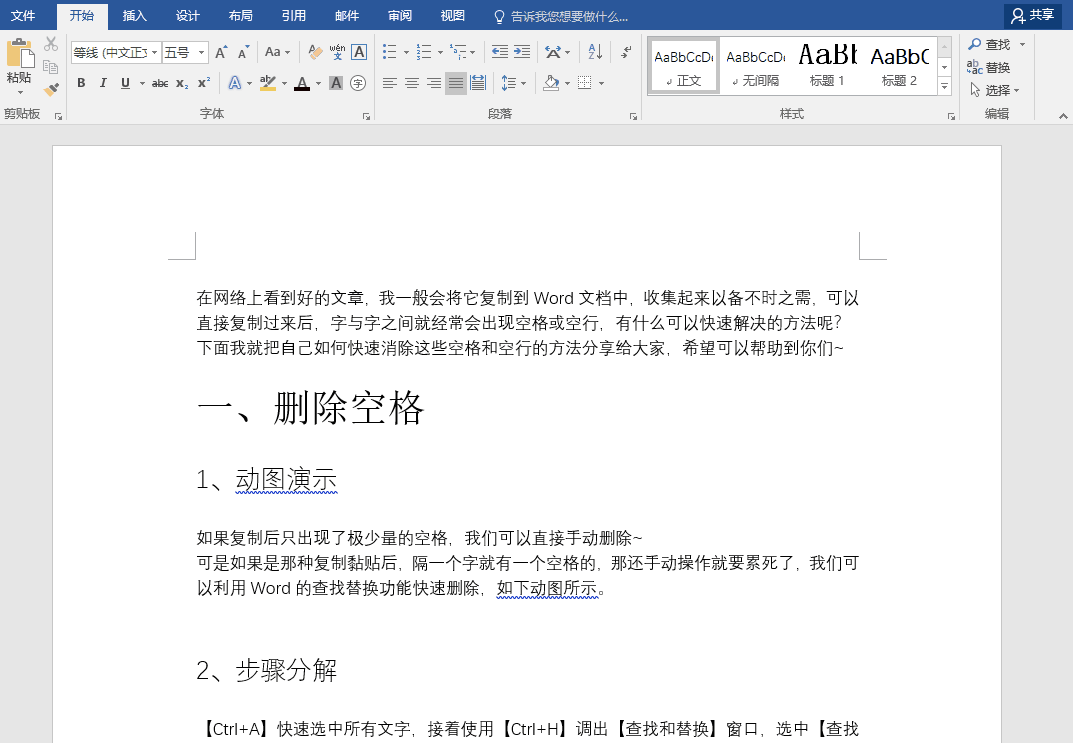Apply paragraph shading with the paint bucket
The image size is (1073, 743).
(551, 83)
